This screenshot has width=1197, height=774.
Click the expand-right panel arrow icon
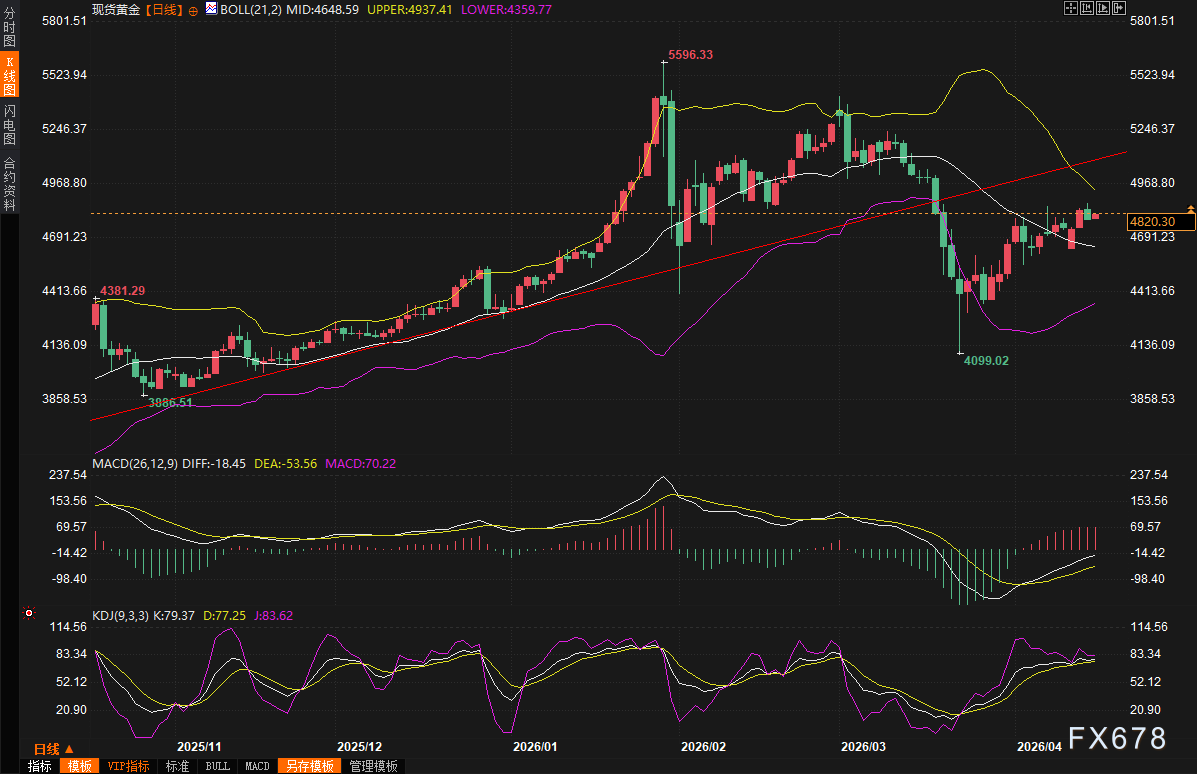(x=1119, y=8)
